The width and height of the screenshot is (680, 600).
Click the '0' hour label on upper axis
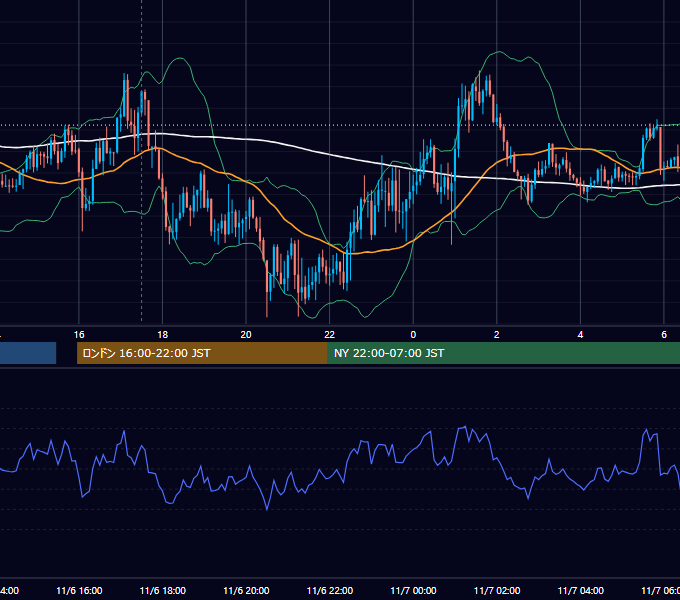click(x=413, y=335)
